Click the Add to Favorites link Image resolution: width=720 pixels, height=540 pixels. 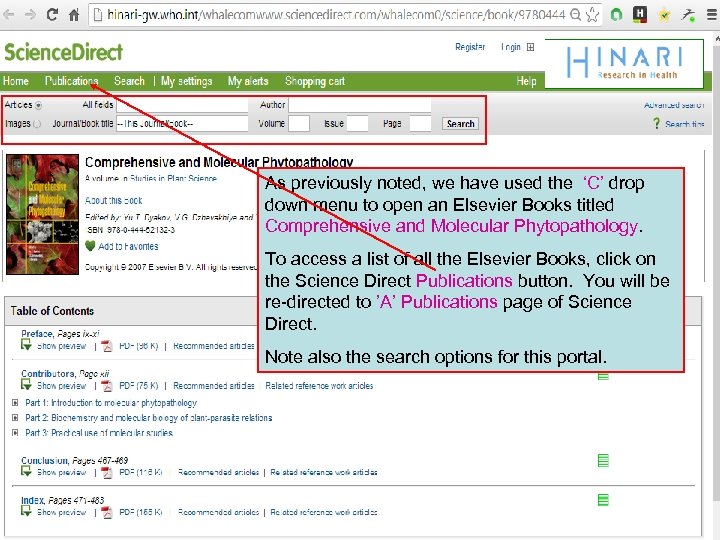click(128, 246)
